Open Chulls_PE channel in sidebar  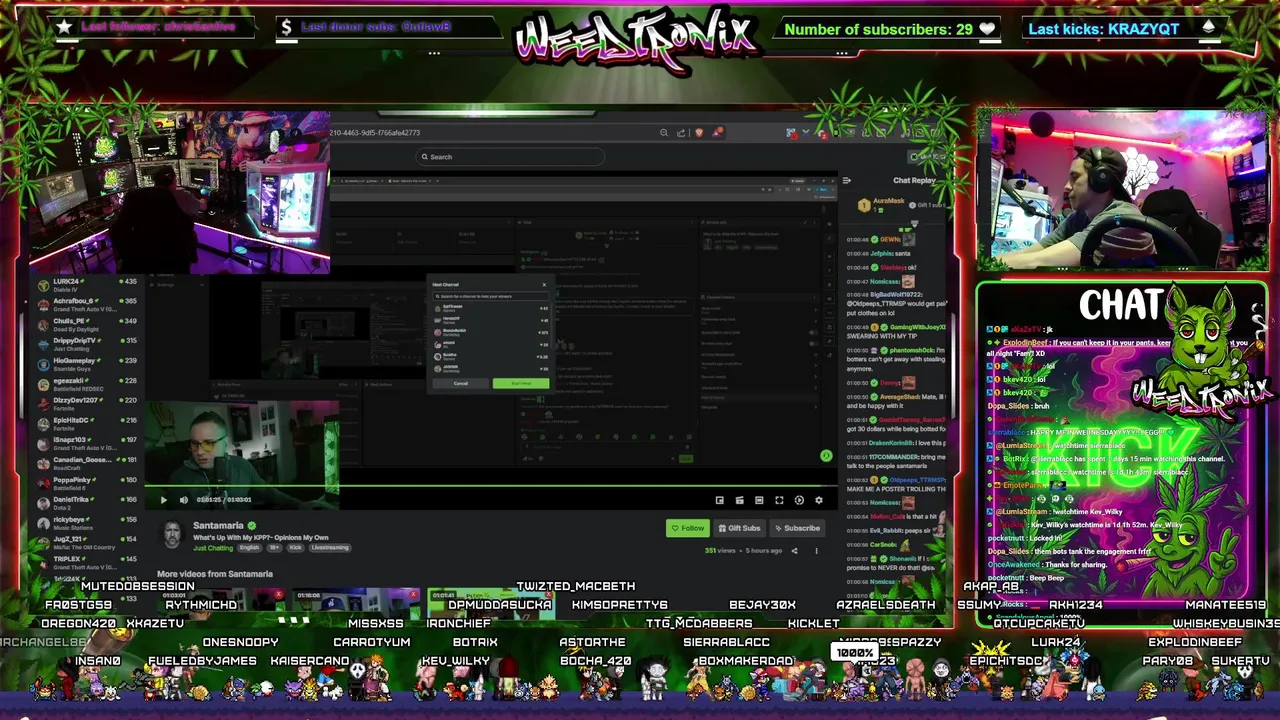tap(88, 325)
